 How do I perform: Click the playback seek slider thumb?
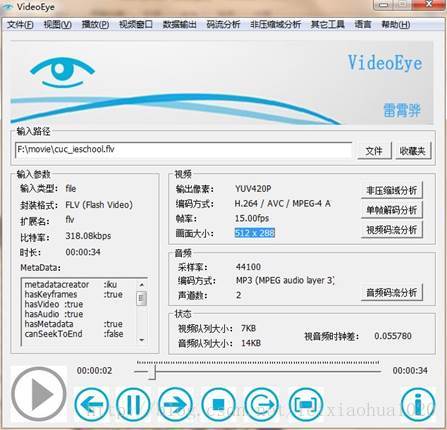(x=152, y=371)
